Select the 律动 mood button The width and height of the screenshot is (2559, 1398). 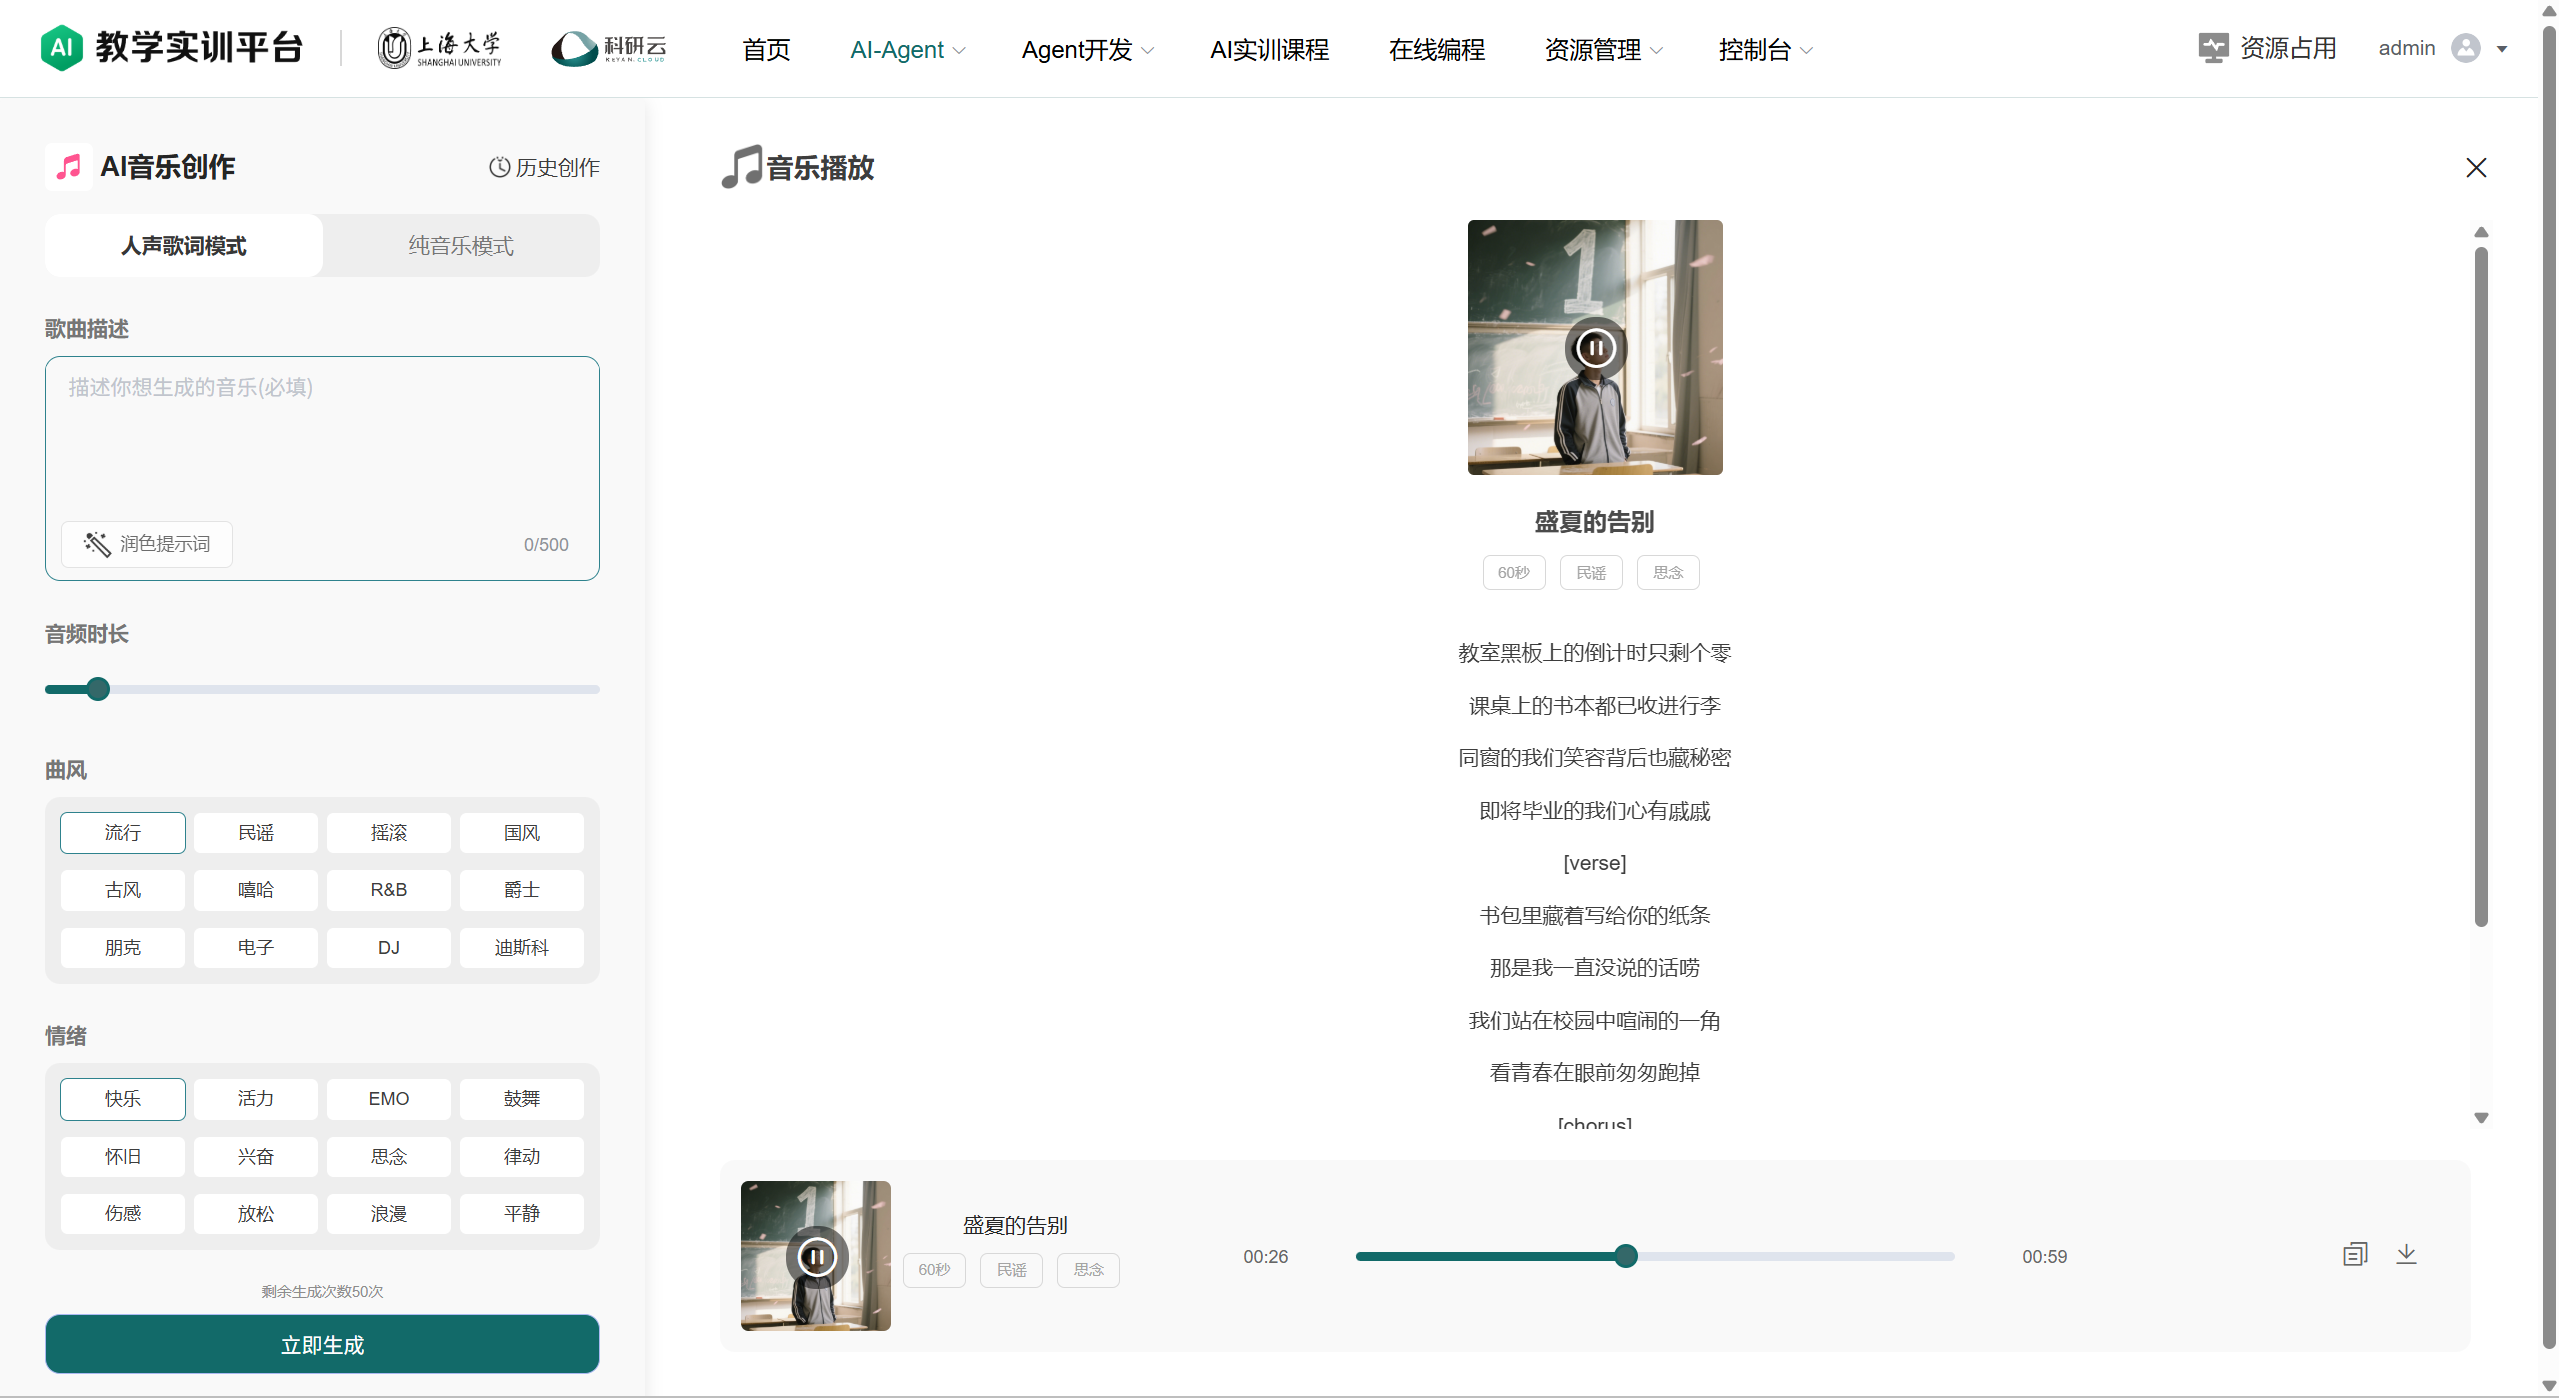[522, 1157]
